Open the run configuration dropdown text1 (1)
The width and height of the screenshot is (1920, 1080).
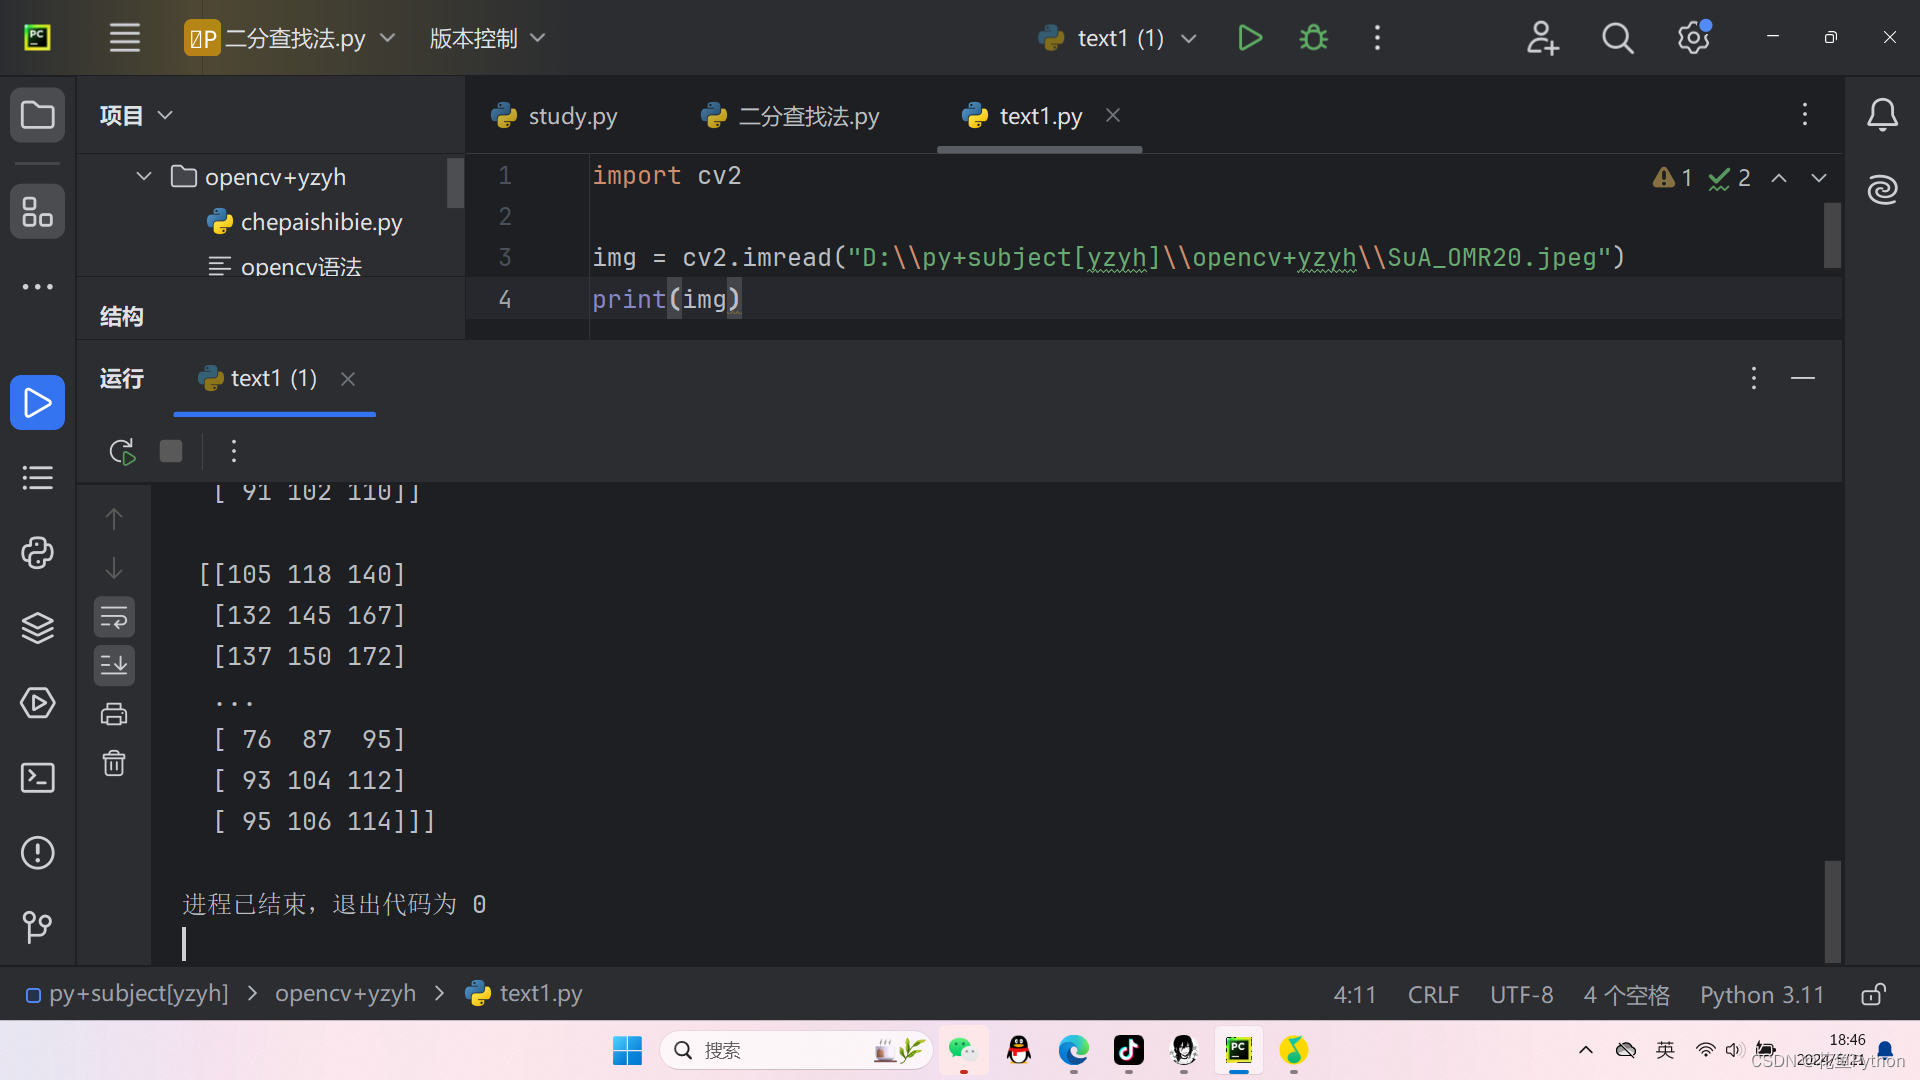pos(1118,38)
